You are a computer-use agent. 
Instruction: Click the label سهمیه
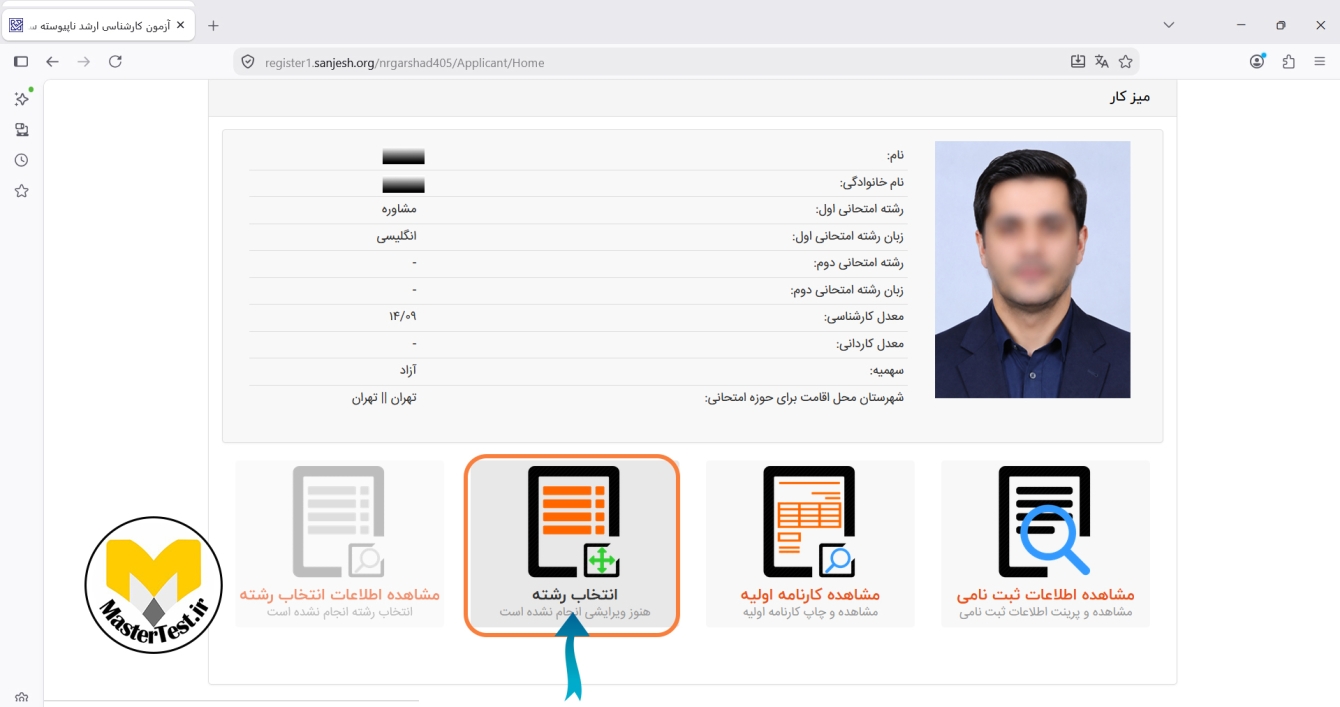886,370
